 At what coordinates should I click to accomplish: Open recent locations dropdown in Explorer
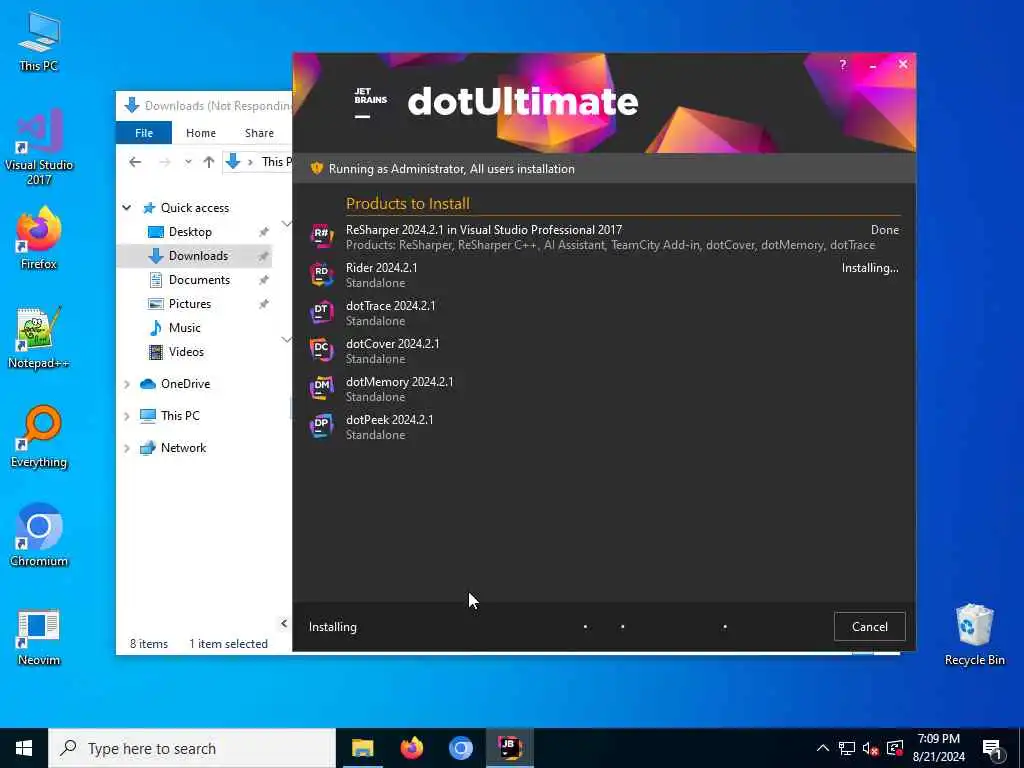point(188,162)
